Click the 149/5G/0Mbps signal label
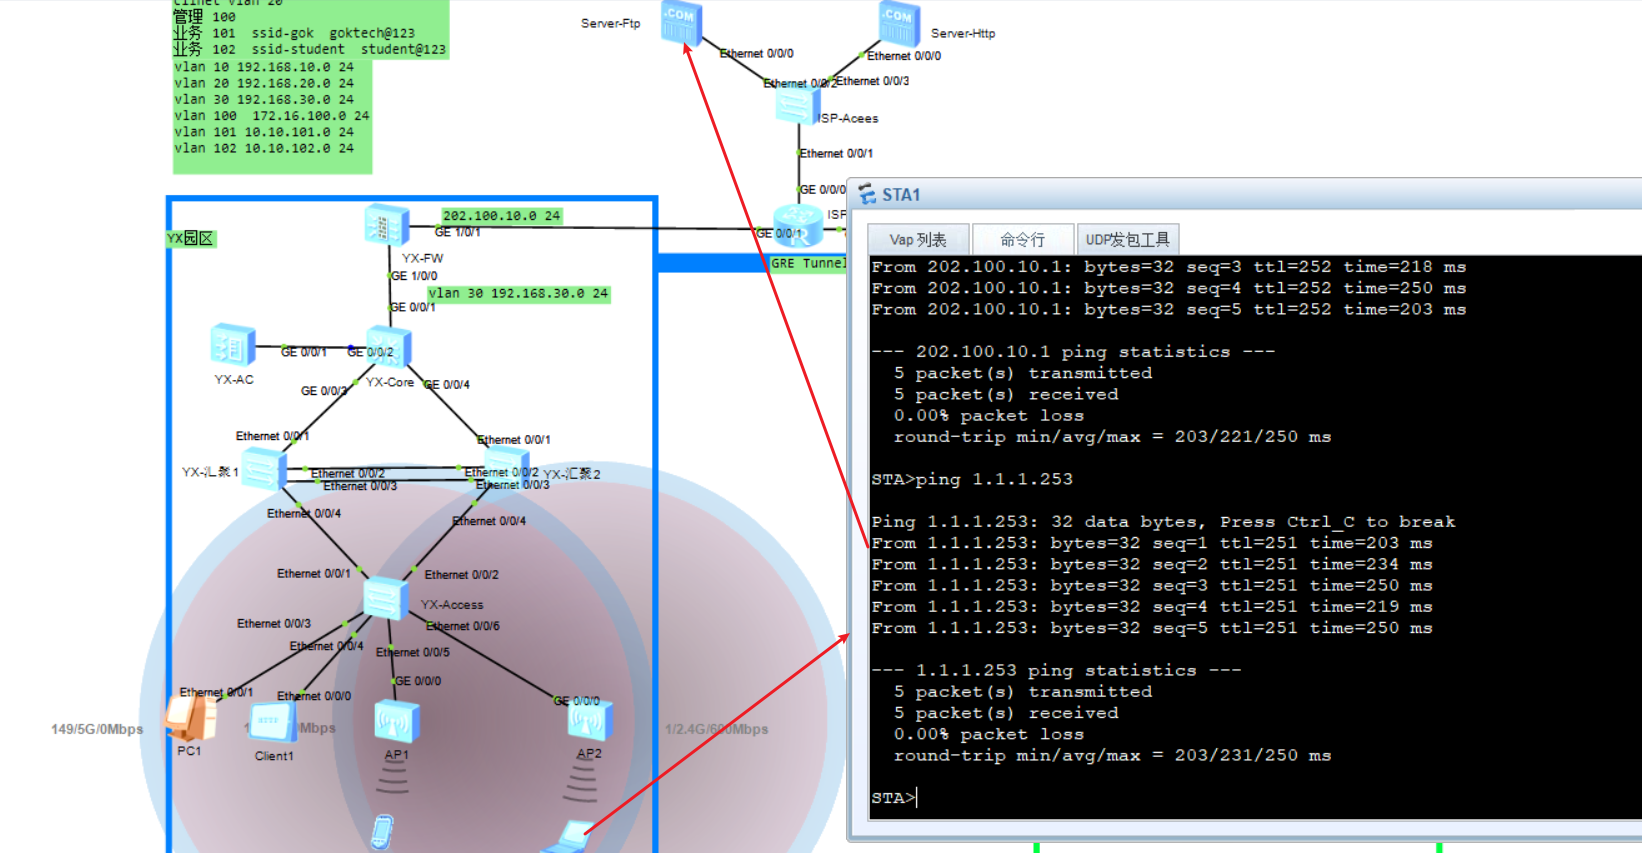Viewport: 1642px width, 853px height. [x=97, y=729]
